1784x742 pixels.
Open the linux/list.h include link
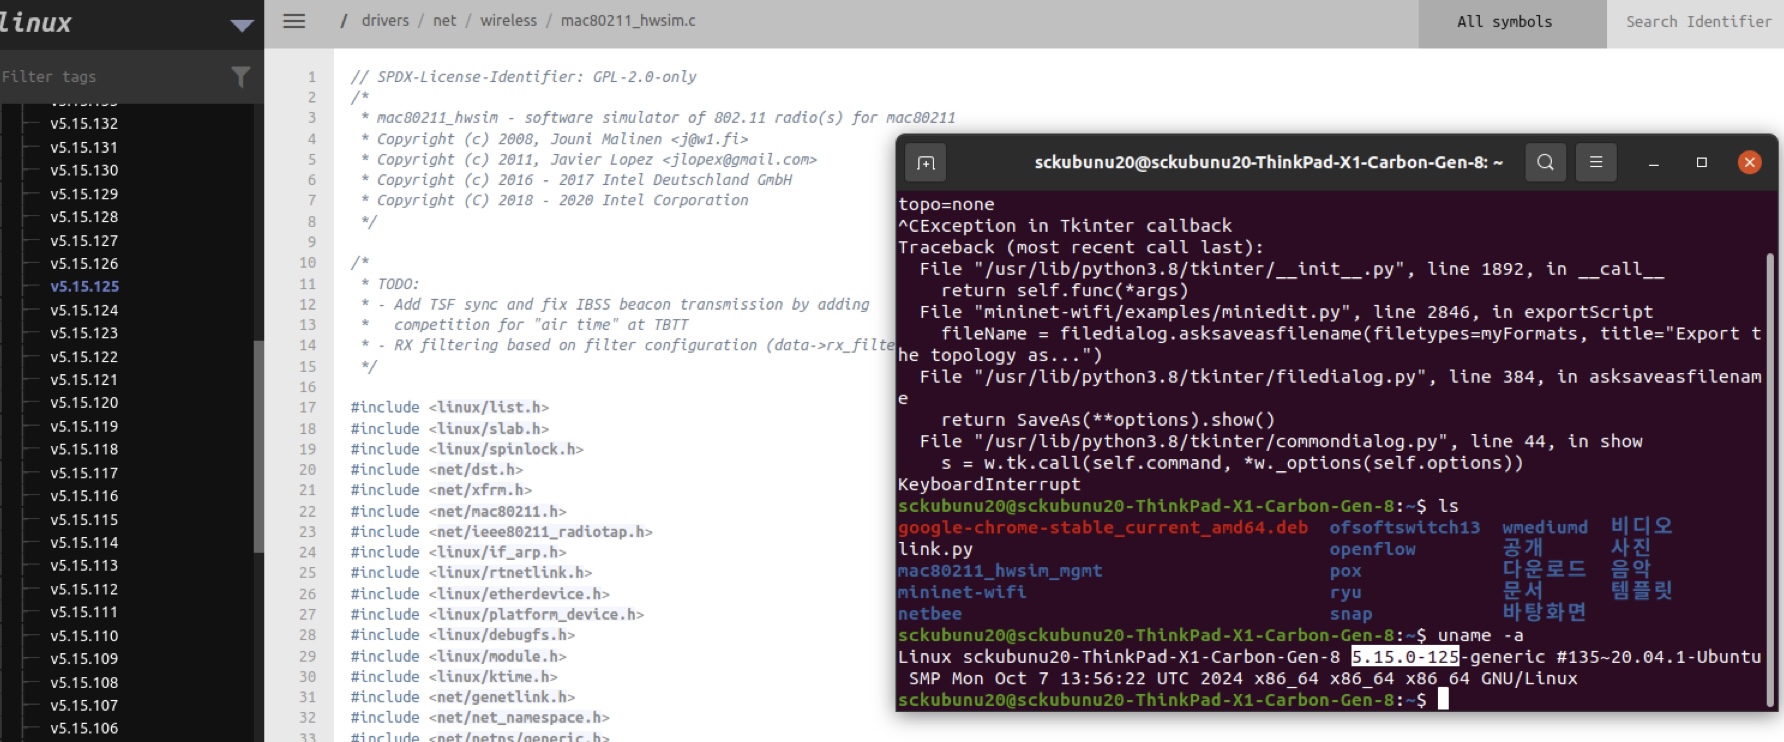click(x=489, y=407)
